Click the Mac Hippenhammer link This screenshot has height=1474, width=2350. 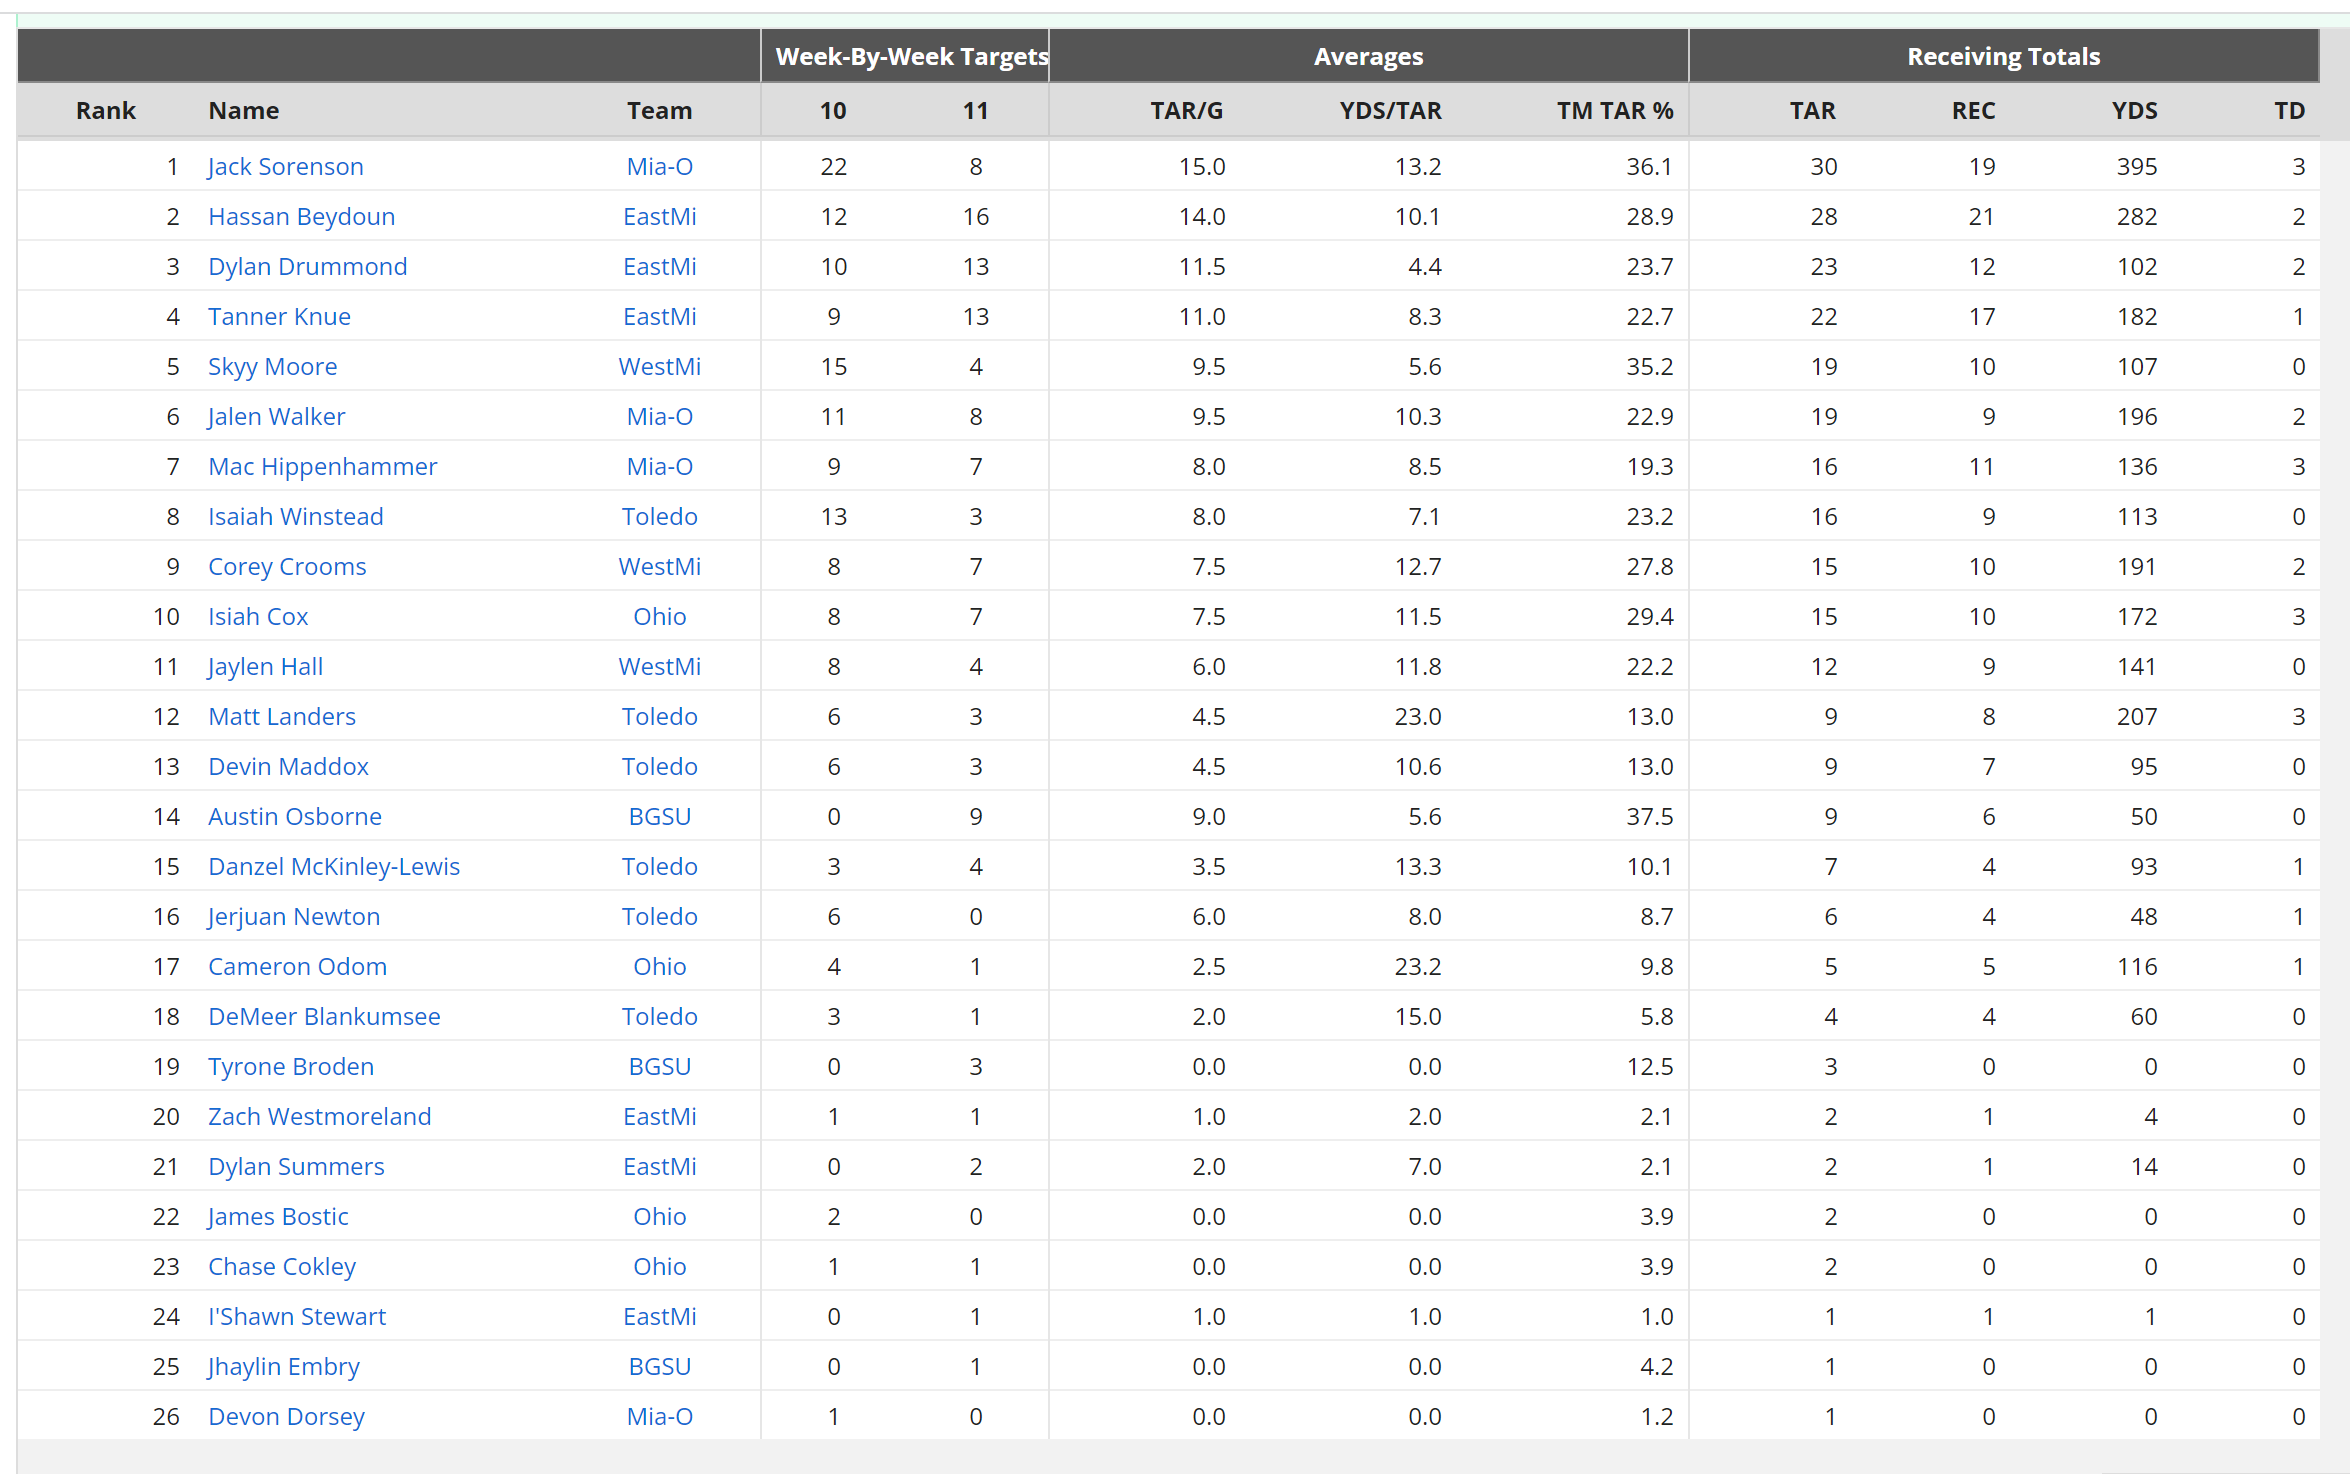click(322, 466)
